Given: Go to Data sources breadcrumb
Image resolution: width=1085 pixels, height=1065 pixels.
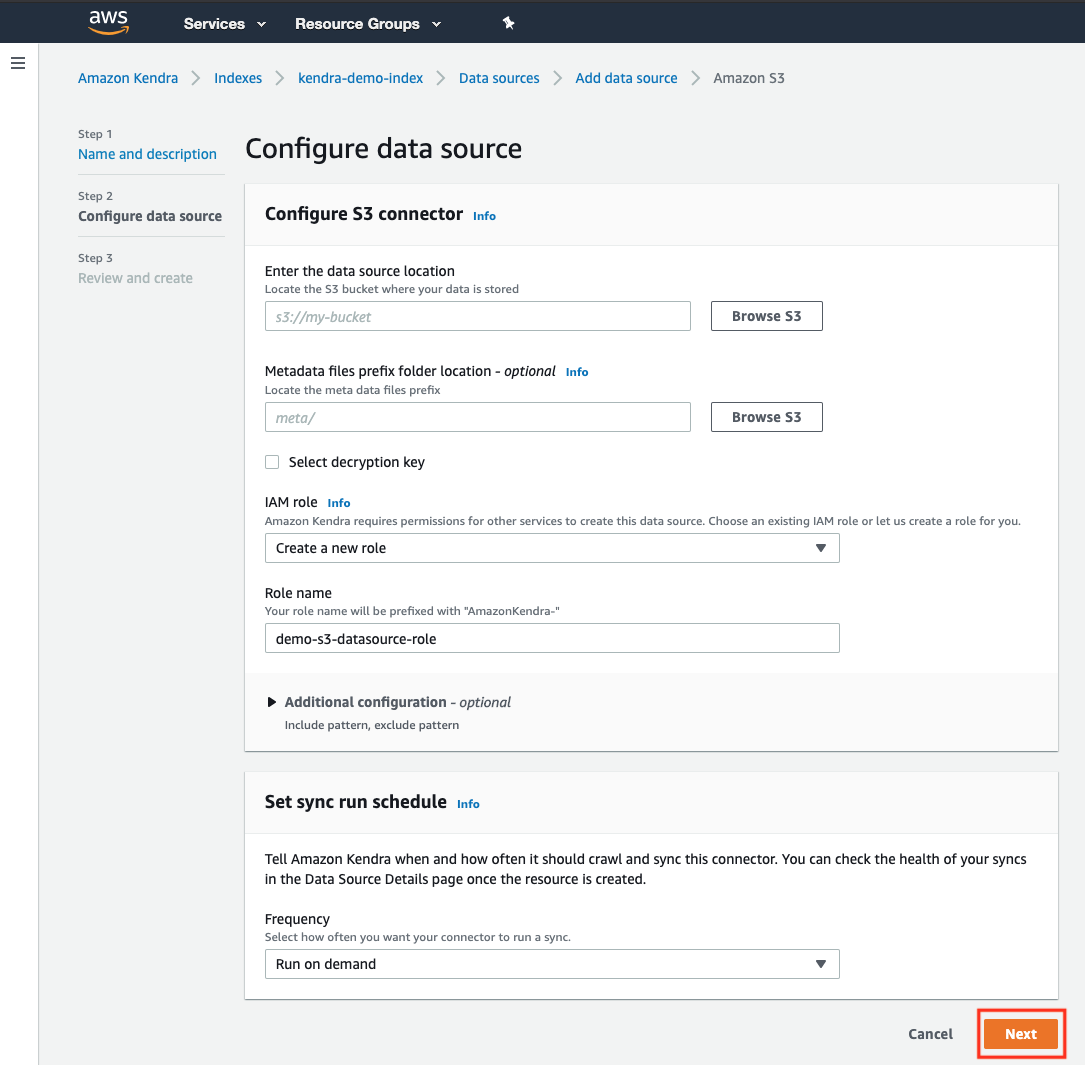Looking at the screenshot, I should 499,78.
